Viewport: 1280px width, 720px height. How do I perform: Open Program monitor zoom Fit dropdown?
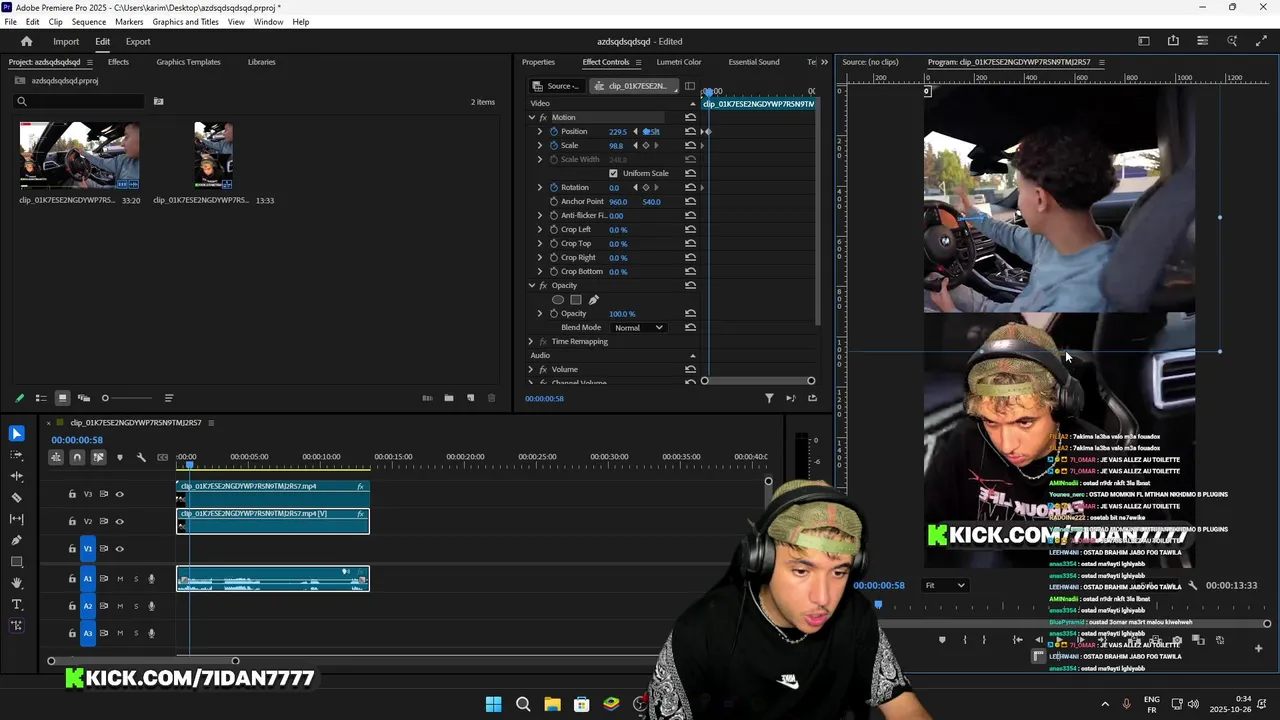pos(945,585)
